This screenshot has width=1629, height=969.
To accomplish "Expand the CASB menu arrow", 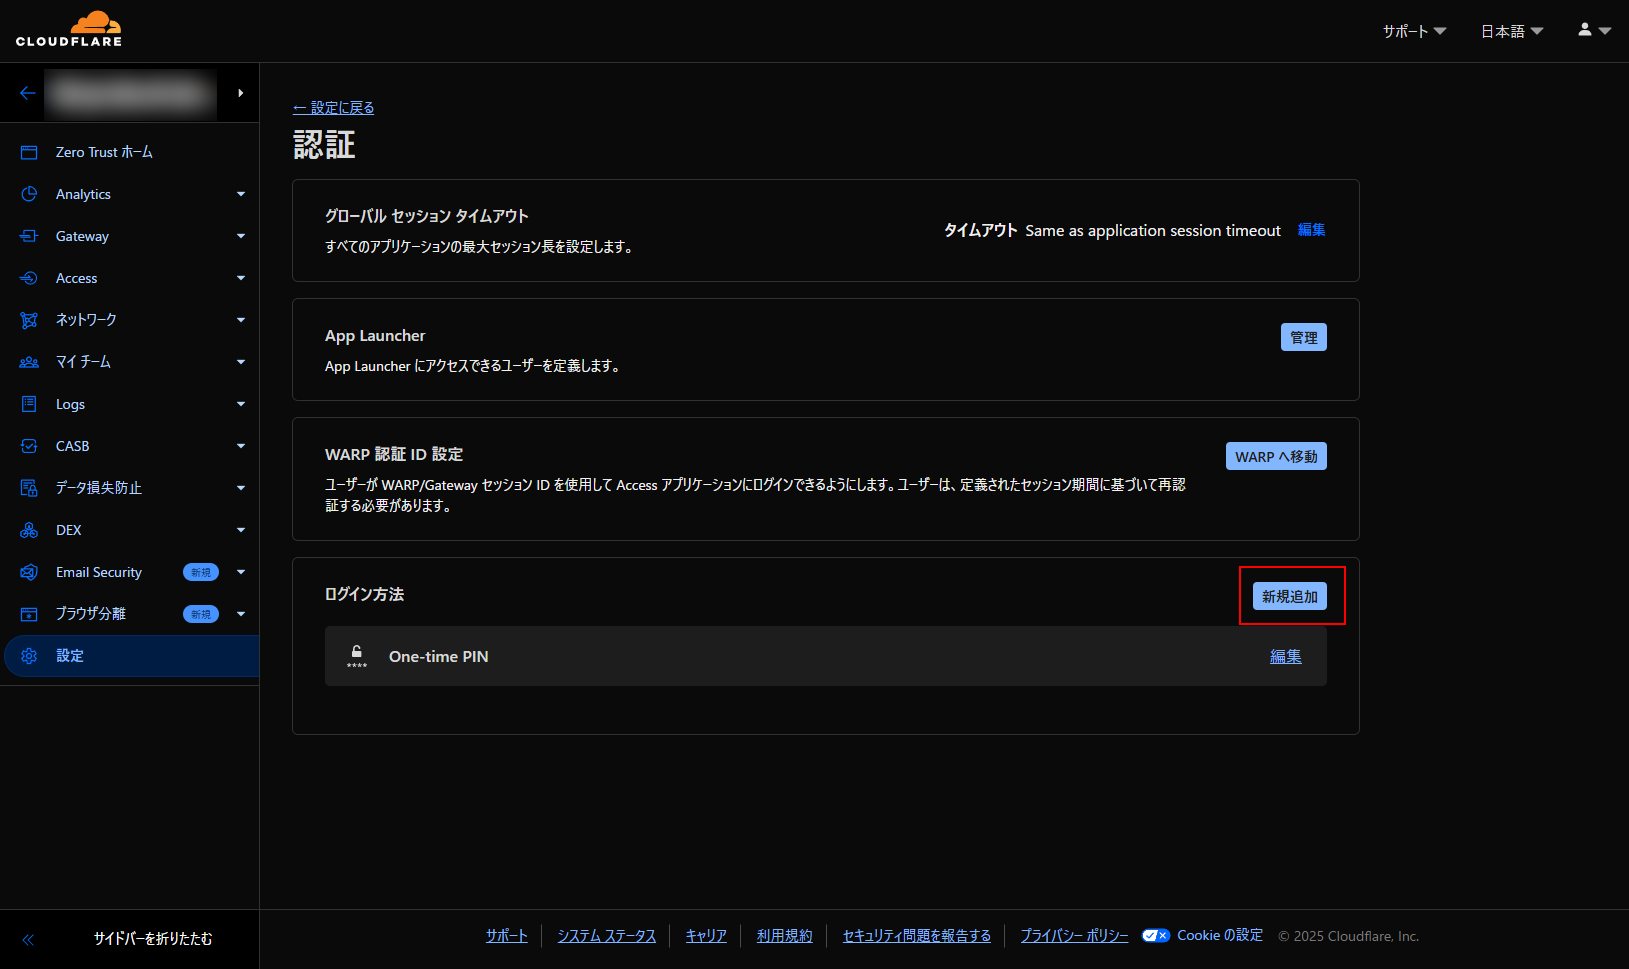I will [241, 446].
